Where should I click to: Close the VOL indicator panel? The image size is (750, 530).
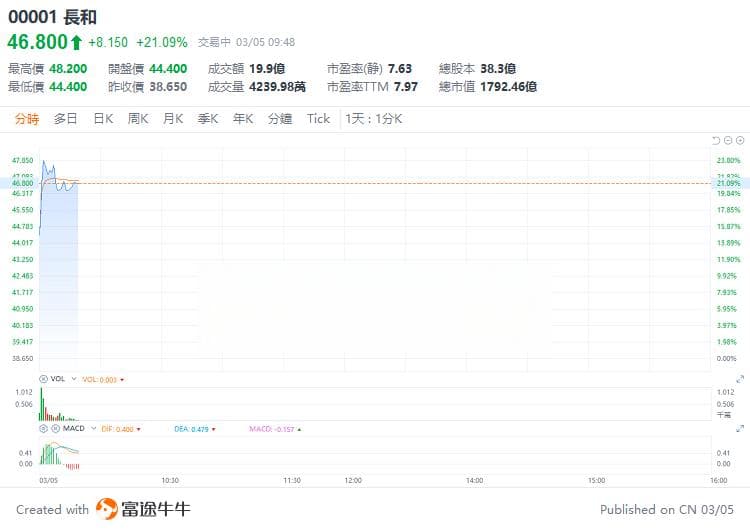(43, 379)
